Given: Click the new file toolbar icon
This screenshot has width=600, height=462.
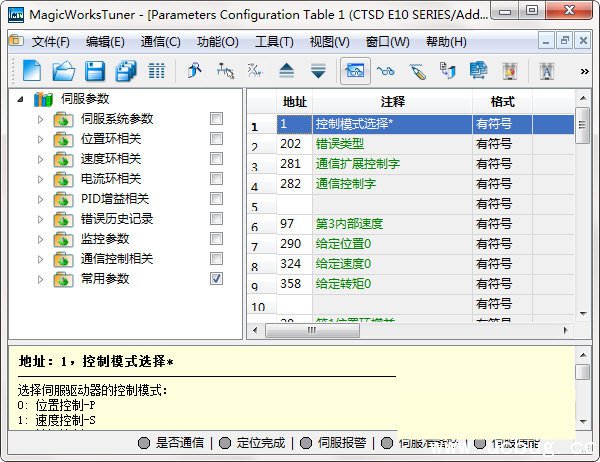Looking at the screenshot, I should pyautogui.click(x=31, y=71).
